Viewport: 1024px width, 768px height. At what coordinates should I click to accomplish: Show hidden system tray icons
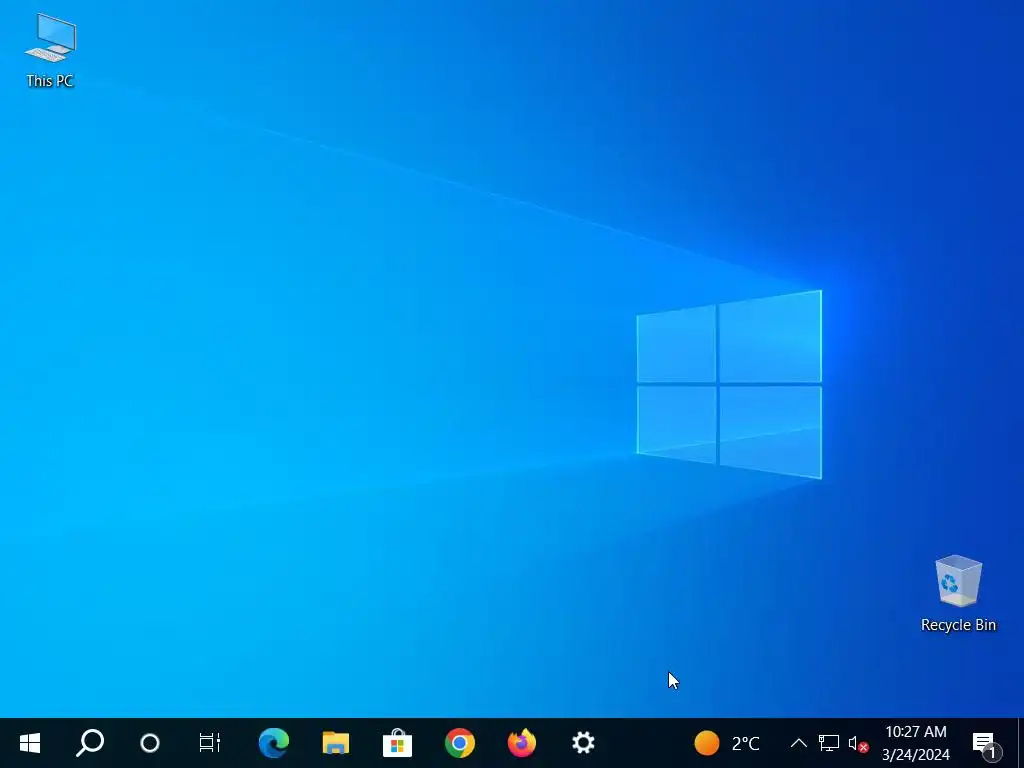799,743
